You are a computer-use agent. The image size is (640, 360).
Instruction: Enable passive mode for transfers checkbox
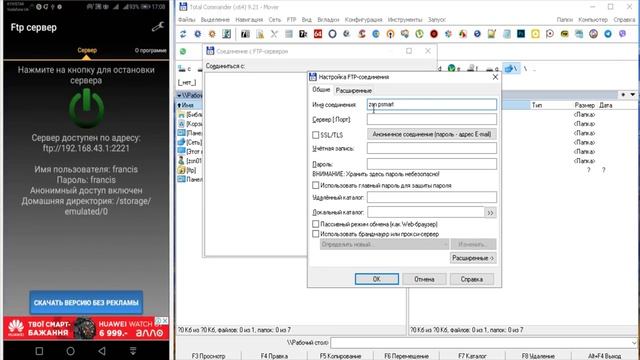pos(316,224)
